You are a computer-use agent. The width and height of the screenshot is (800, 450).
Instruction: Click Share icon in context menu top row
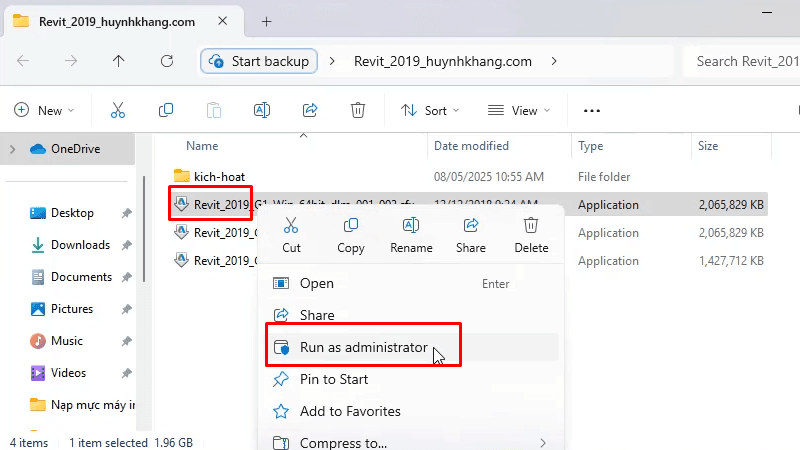[471, 226]
